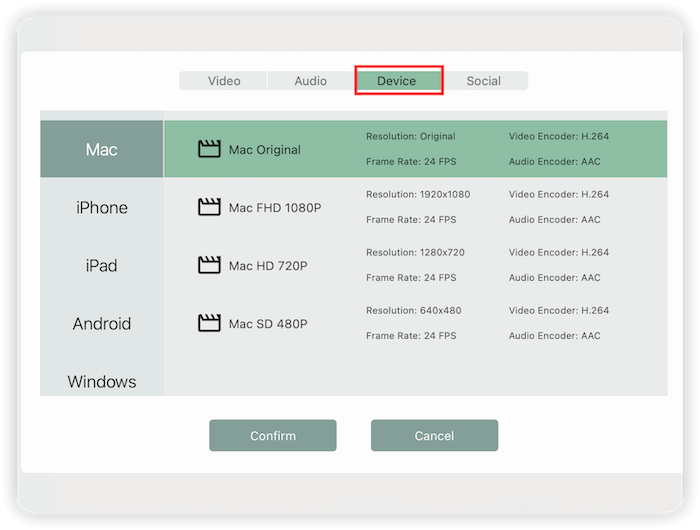Open the Audio tab
The image size is (700, 530).
coord(311,81)
